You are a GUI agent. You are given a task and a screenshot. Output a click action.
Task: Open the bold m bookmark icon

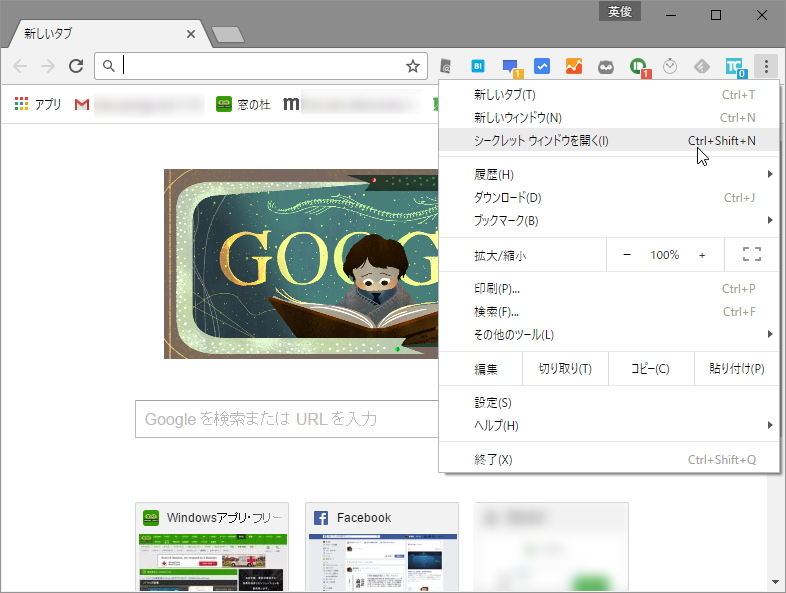click(291, 103)
